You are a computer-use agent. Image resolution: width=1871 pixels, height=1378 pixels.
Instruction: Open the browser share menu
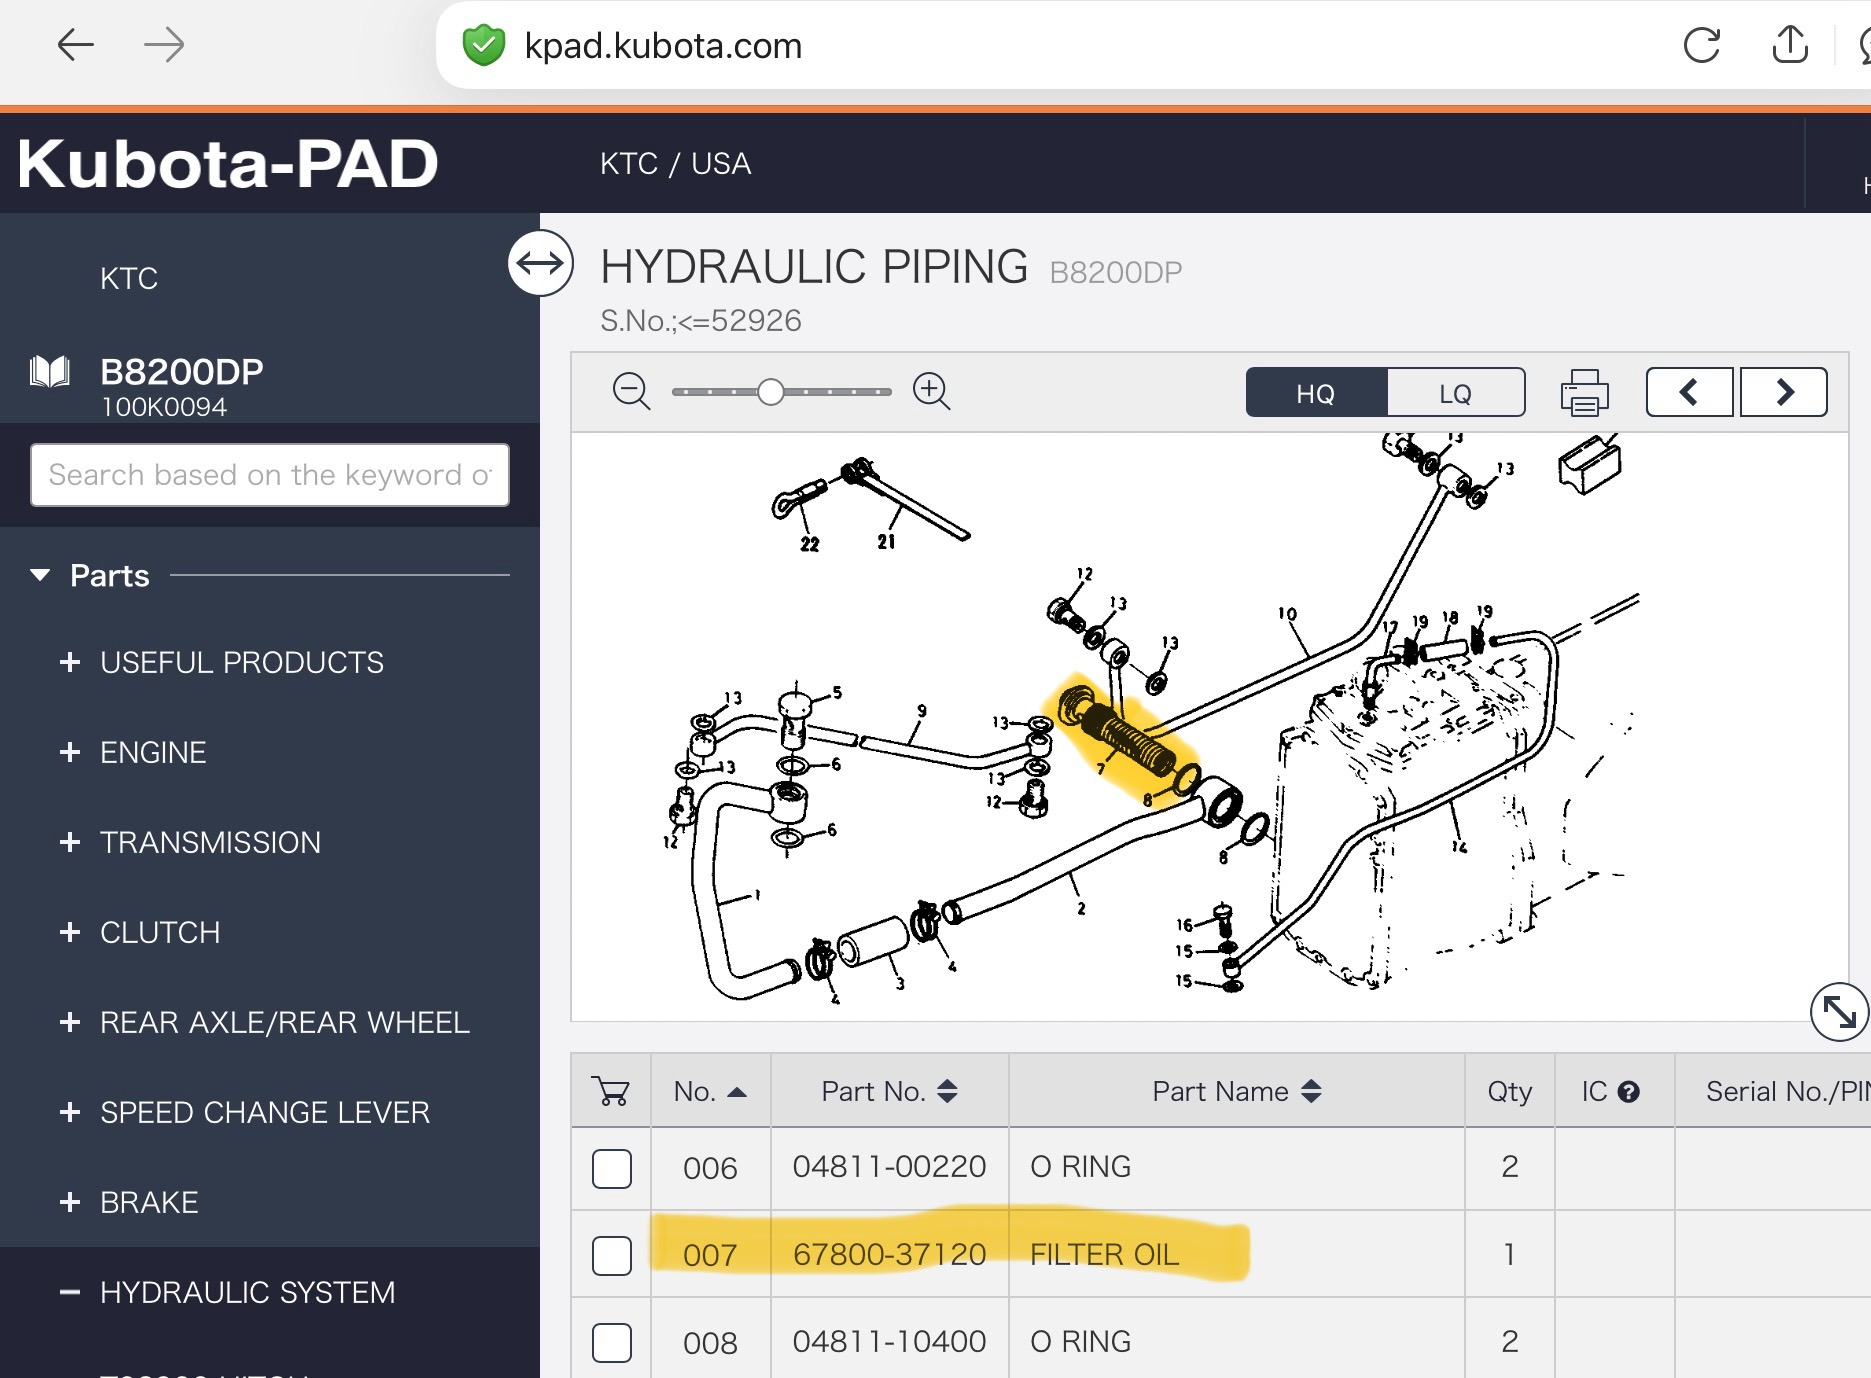click(x=1789, y=46)
